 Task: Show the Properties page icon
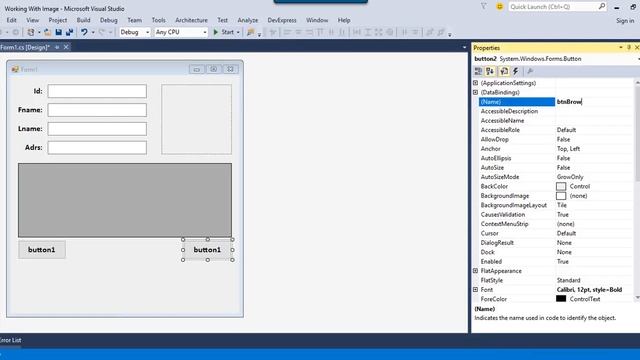504,71
